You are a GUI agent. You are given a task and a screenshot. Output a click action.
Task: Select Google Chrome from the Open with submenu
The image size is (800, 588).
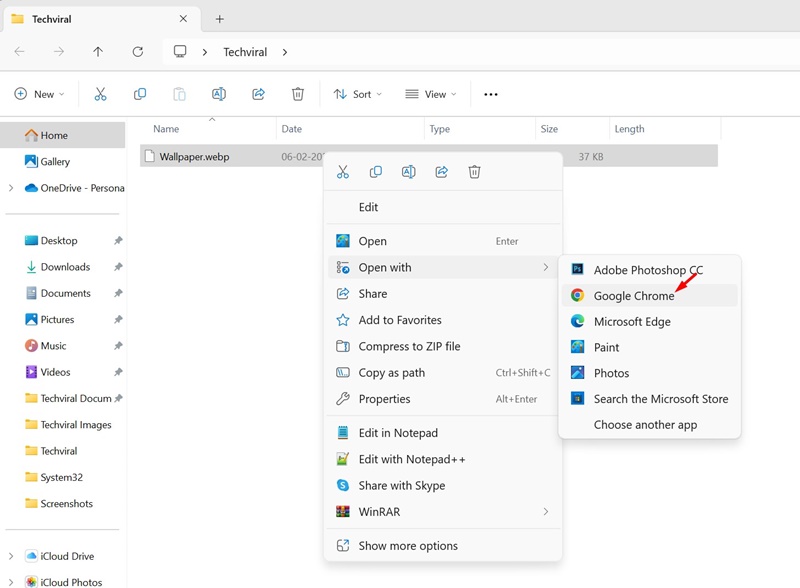(x=634, y=296)
